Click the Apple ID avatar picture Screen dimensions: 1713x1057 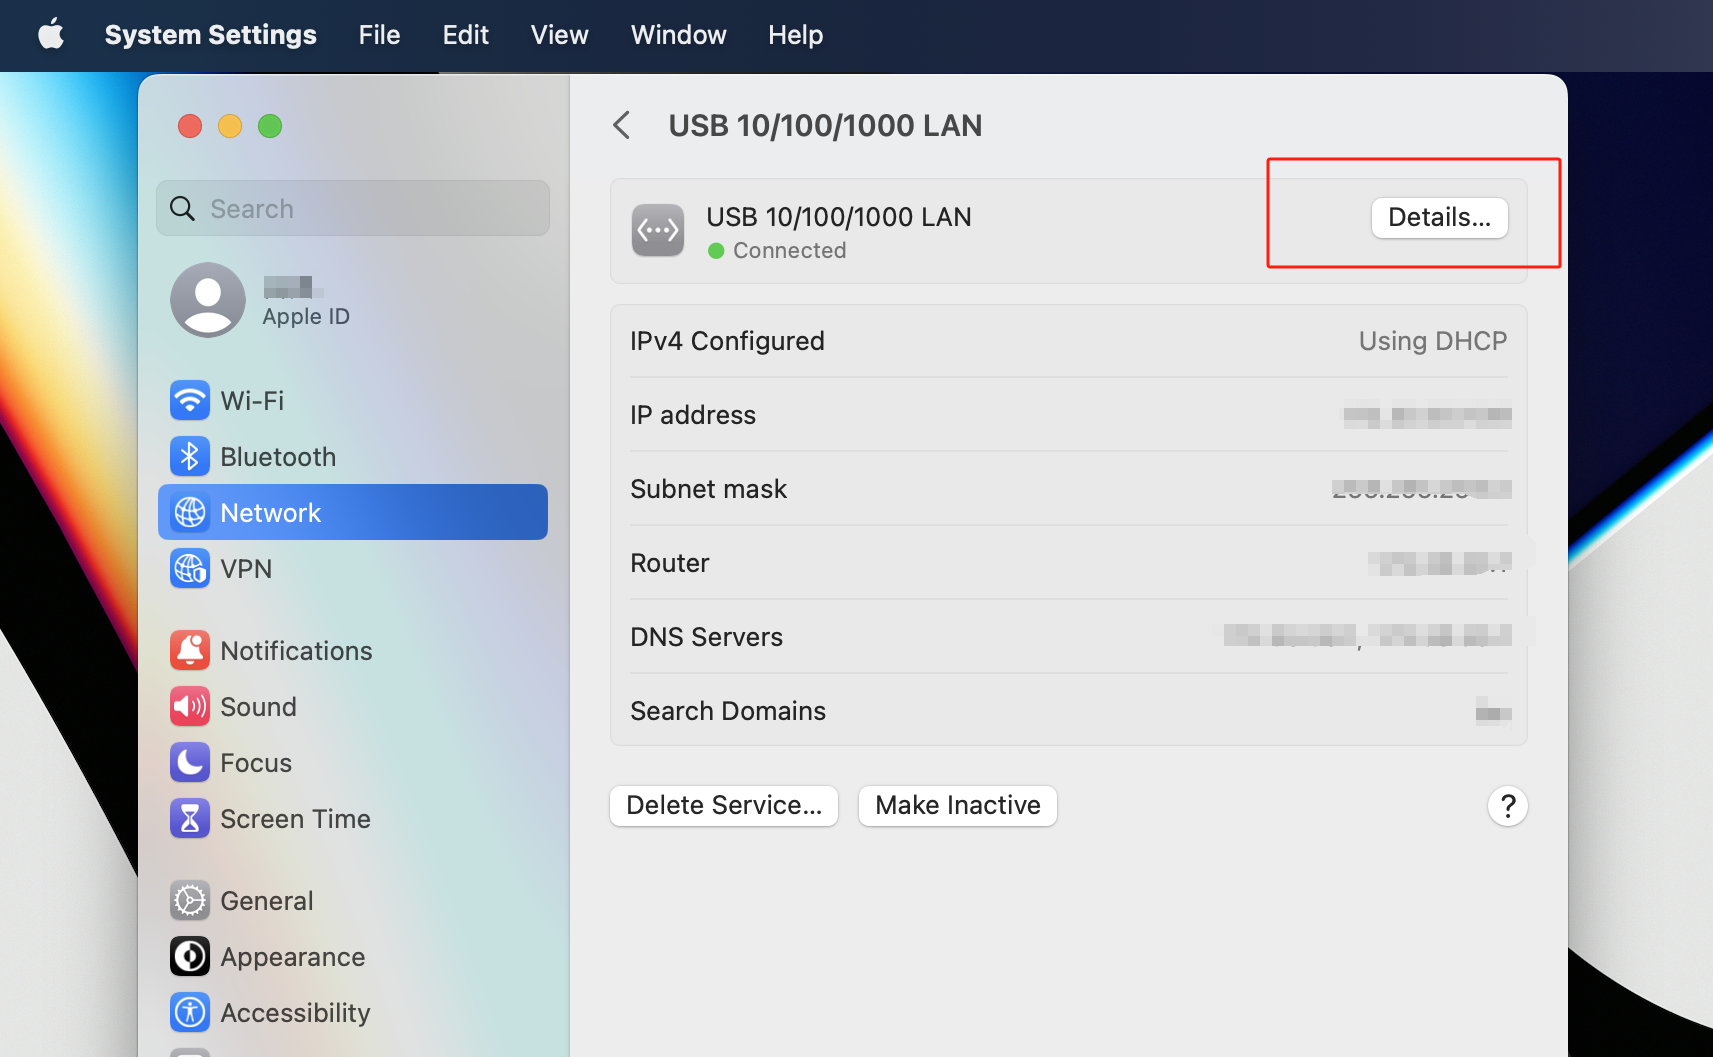(208, 300)
